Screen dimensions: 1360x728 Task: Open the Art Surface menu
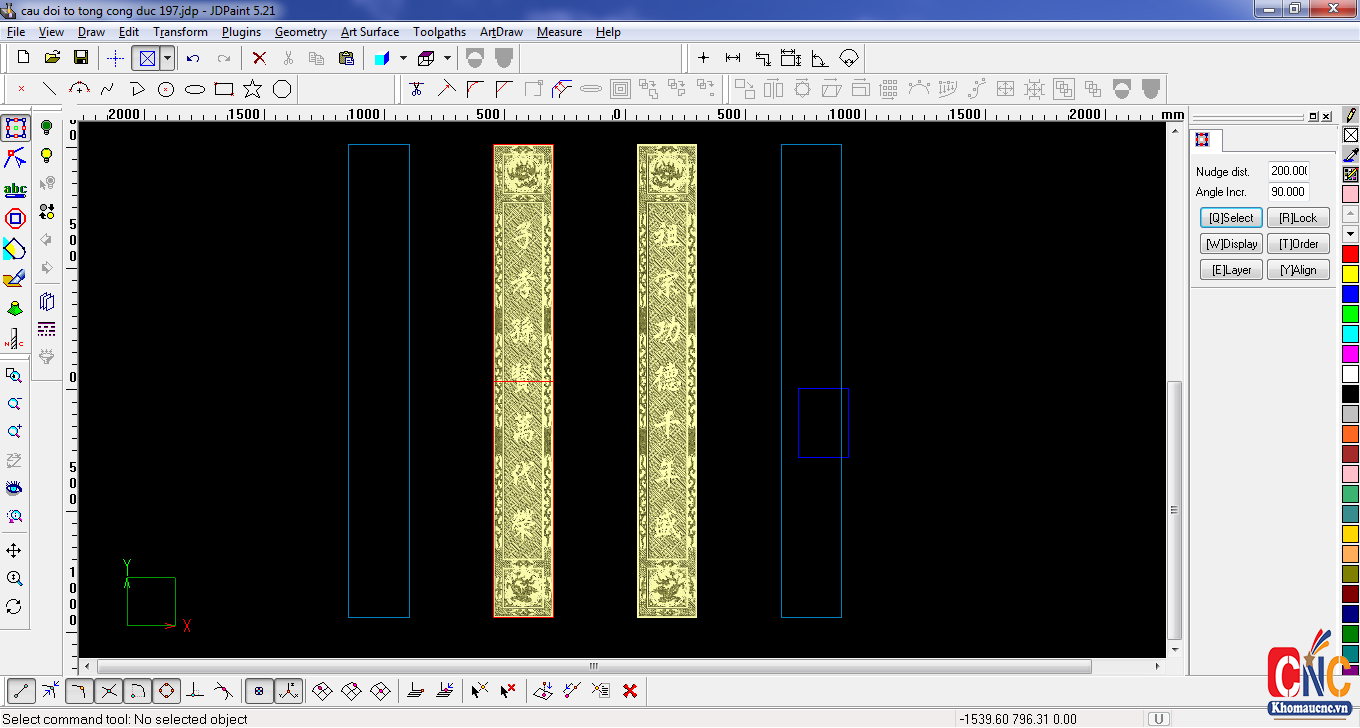point(369,32)
